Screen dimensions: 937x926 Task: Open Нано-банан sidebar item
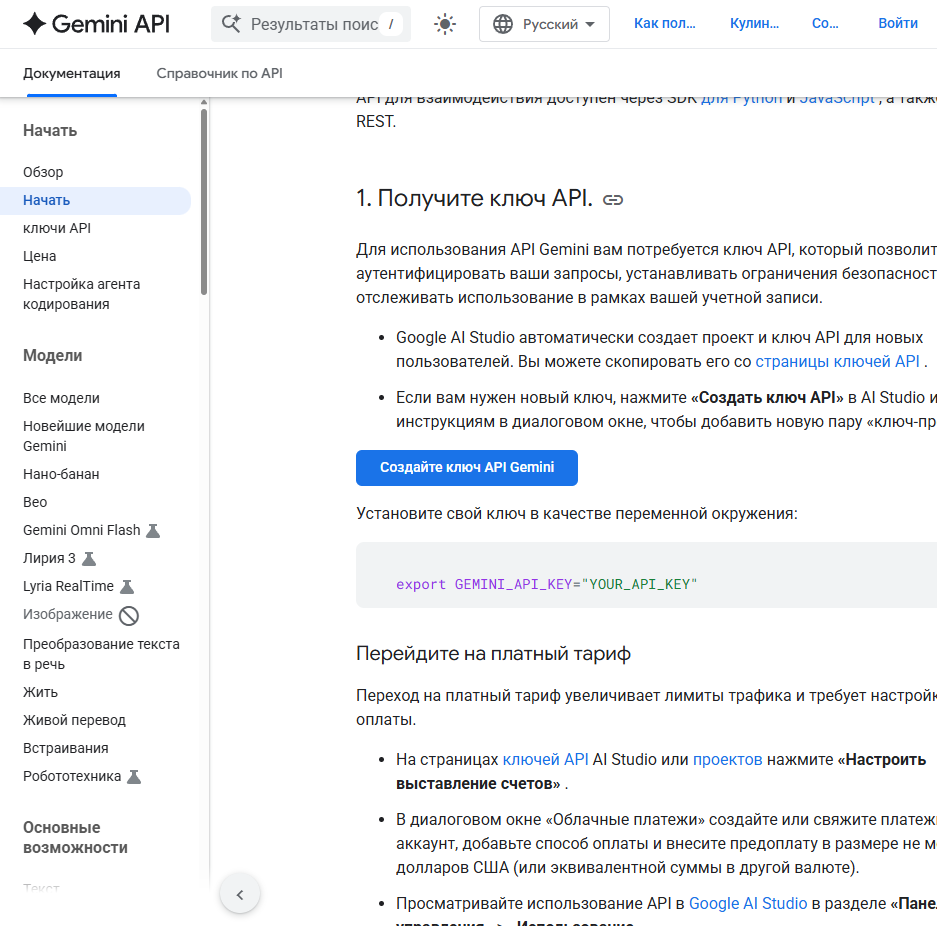pyautogui.click(x=61, y=474)
